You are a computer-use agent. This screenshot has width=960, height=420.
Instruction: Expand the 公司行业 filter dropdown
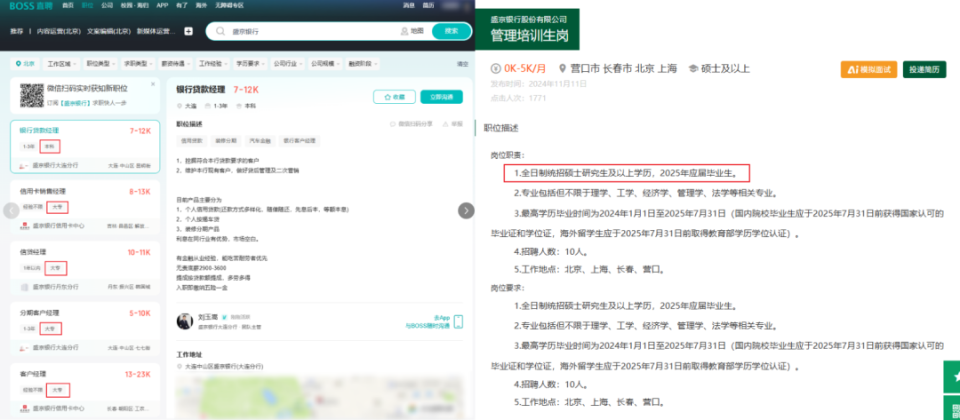coord(287,64)
